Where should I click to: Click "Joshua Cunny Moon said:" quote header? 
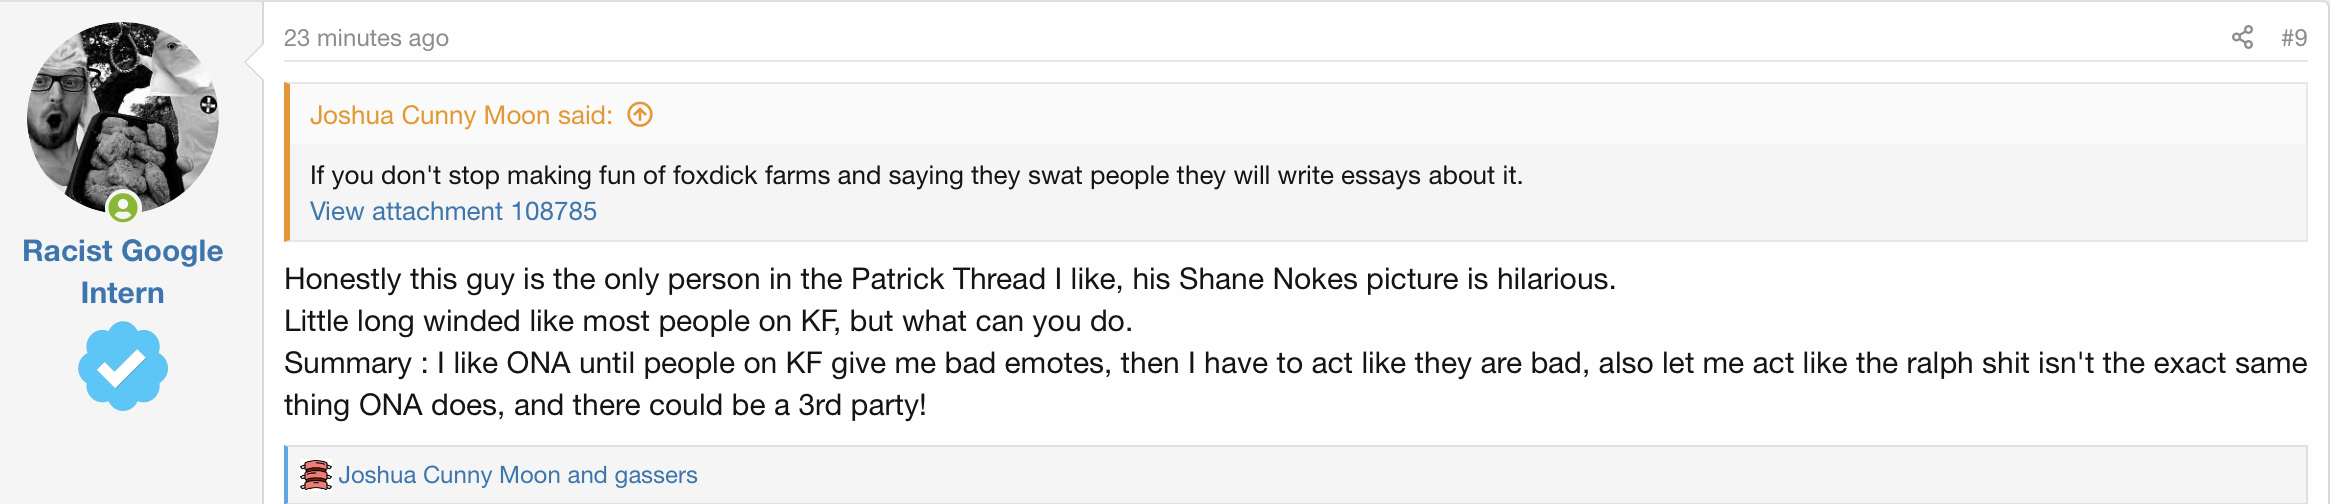pos(461,115)
